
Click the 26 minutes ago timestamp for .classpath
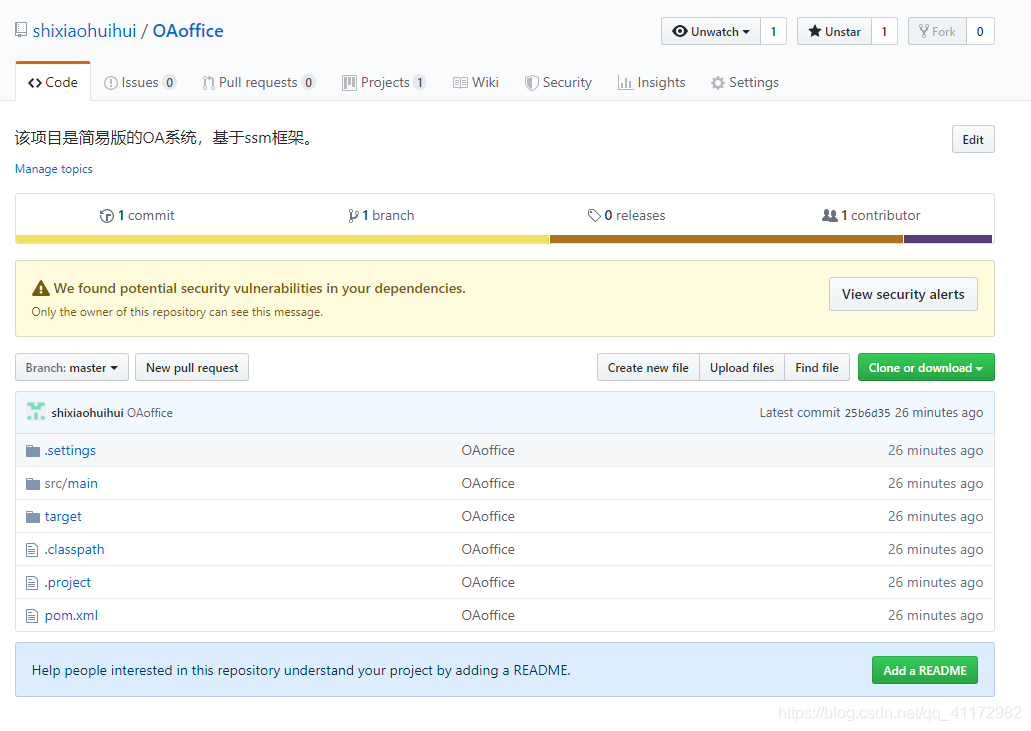(935, 549)
